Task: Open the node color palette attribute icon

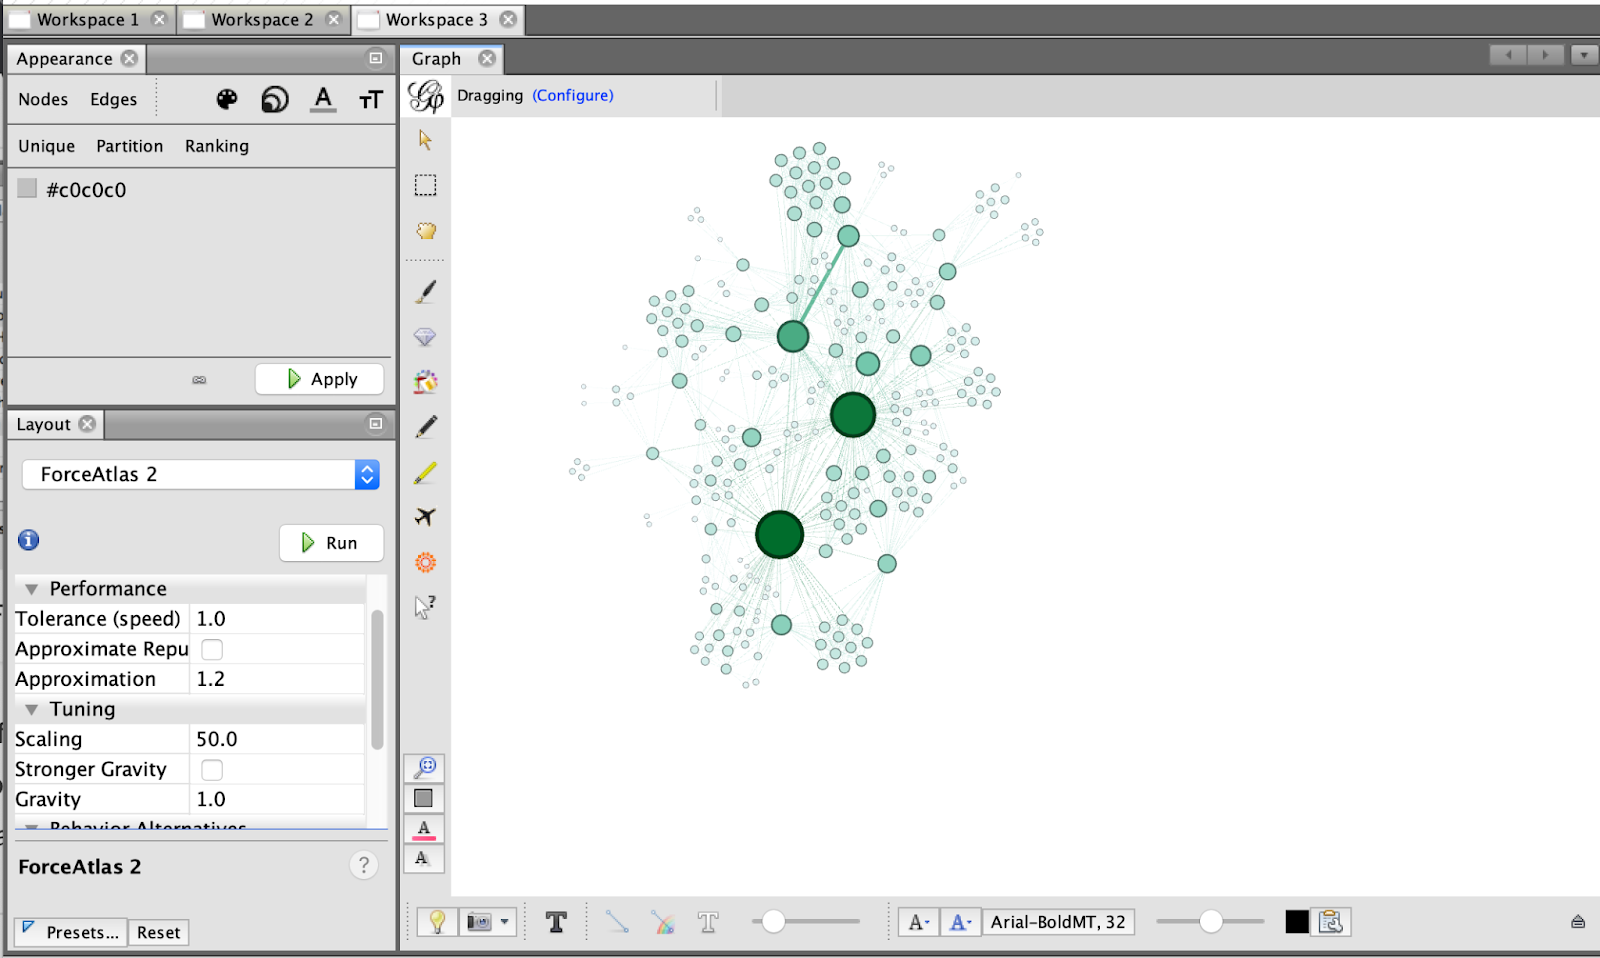Action: pyautogui.click(x=227, y=99)
